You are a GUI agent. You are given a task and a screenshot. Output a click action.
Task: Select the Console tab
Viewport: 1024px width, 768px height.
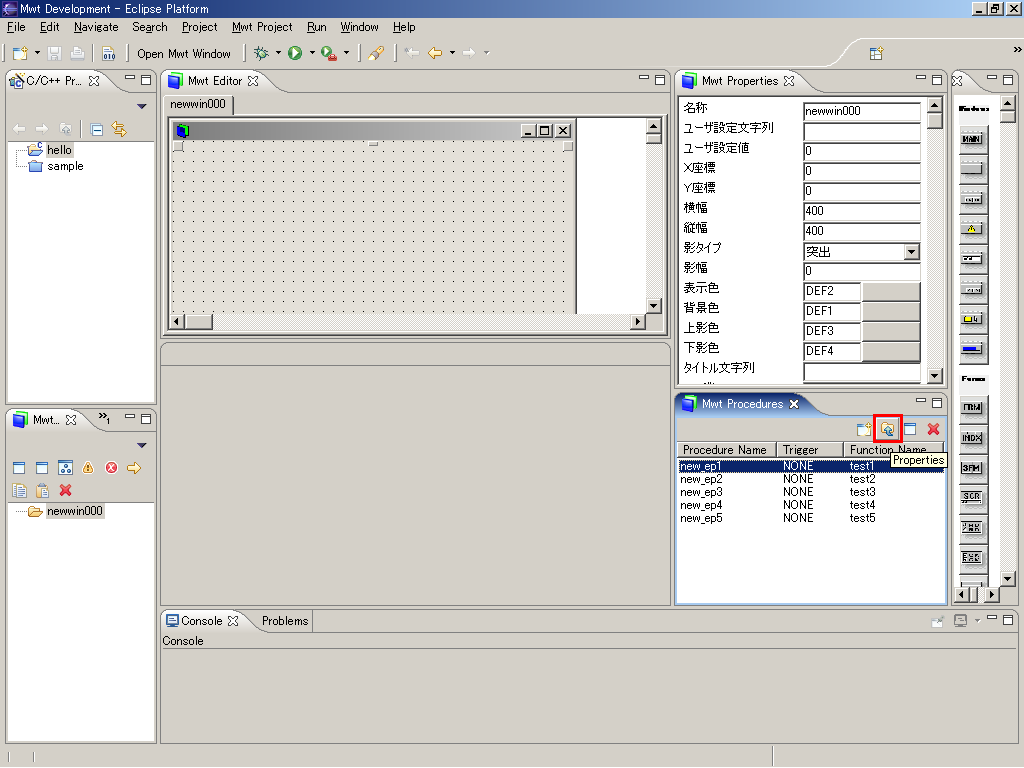click(202, 621)
